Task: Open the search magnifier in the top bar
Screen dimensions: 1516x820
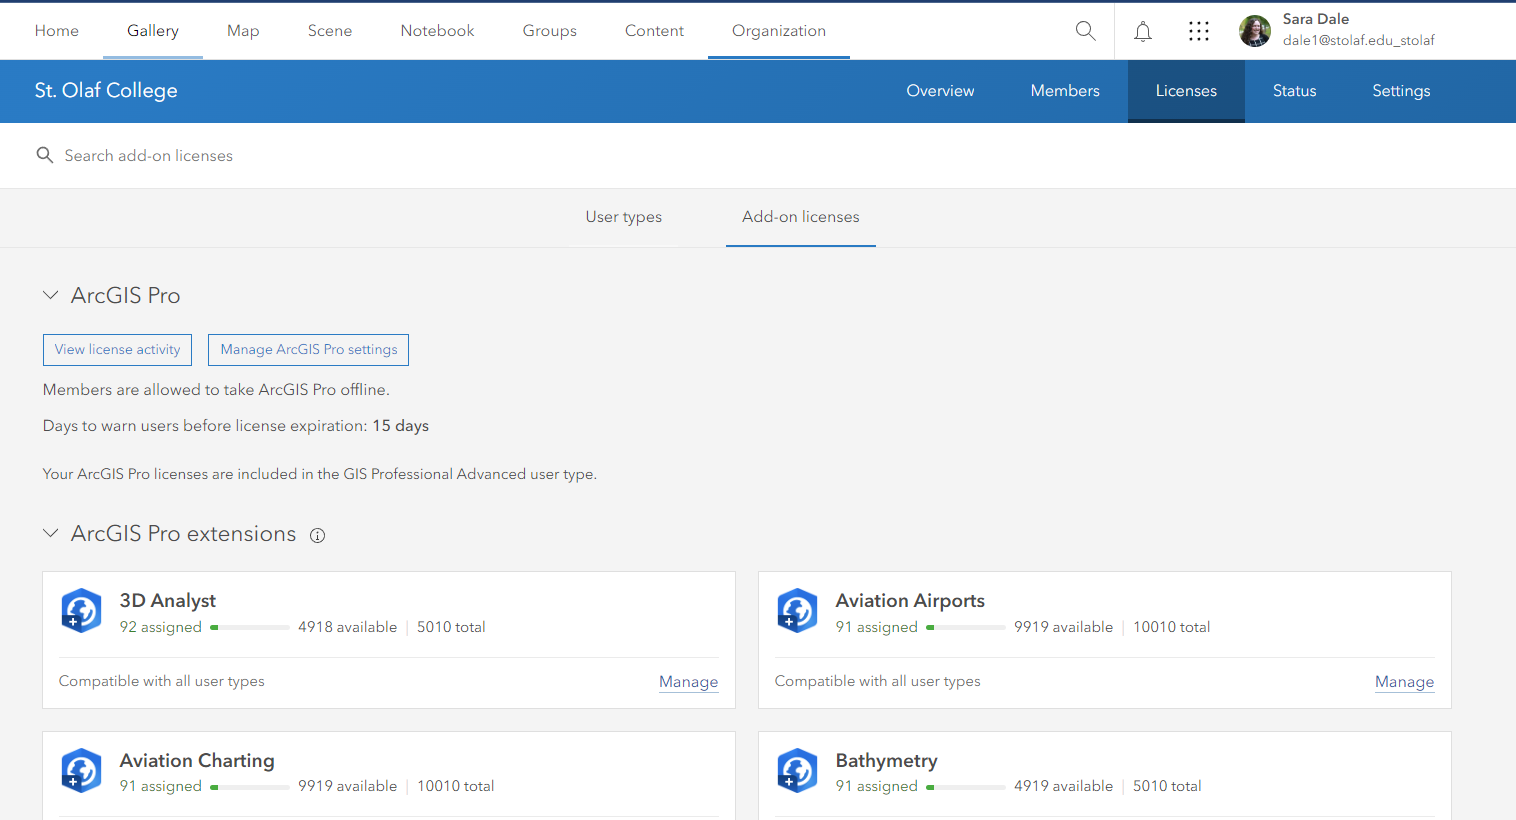Action: click(1085, 31)
